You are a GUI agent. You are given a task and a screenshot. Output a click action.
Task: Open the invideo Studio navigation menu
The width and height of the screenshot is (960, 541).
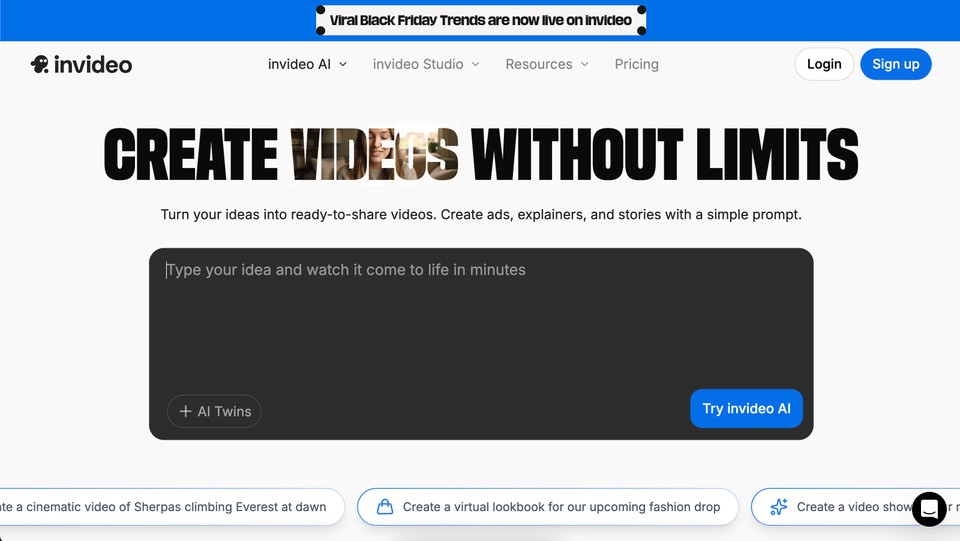418,64
